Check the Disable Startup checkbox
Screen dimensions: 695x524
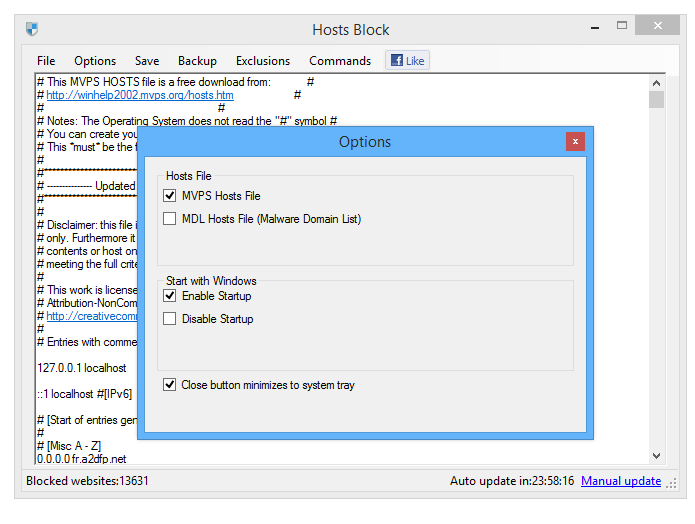(169, 319)
